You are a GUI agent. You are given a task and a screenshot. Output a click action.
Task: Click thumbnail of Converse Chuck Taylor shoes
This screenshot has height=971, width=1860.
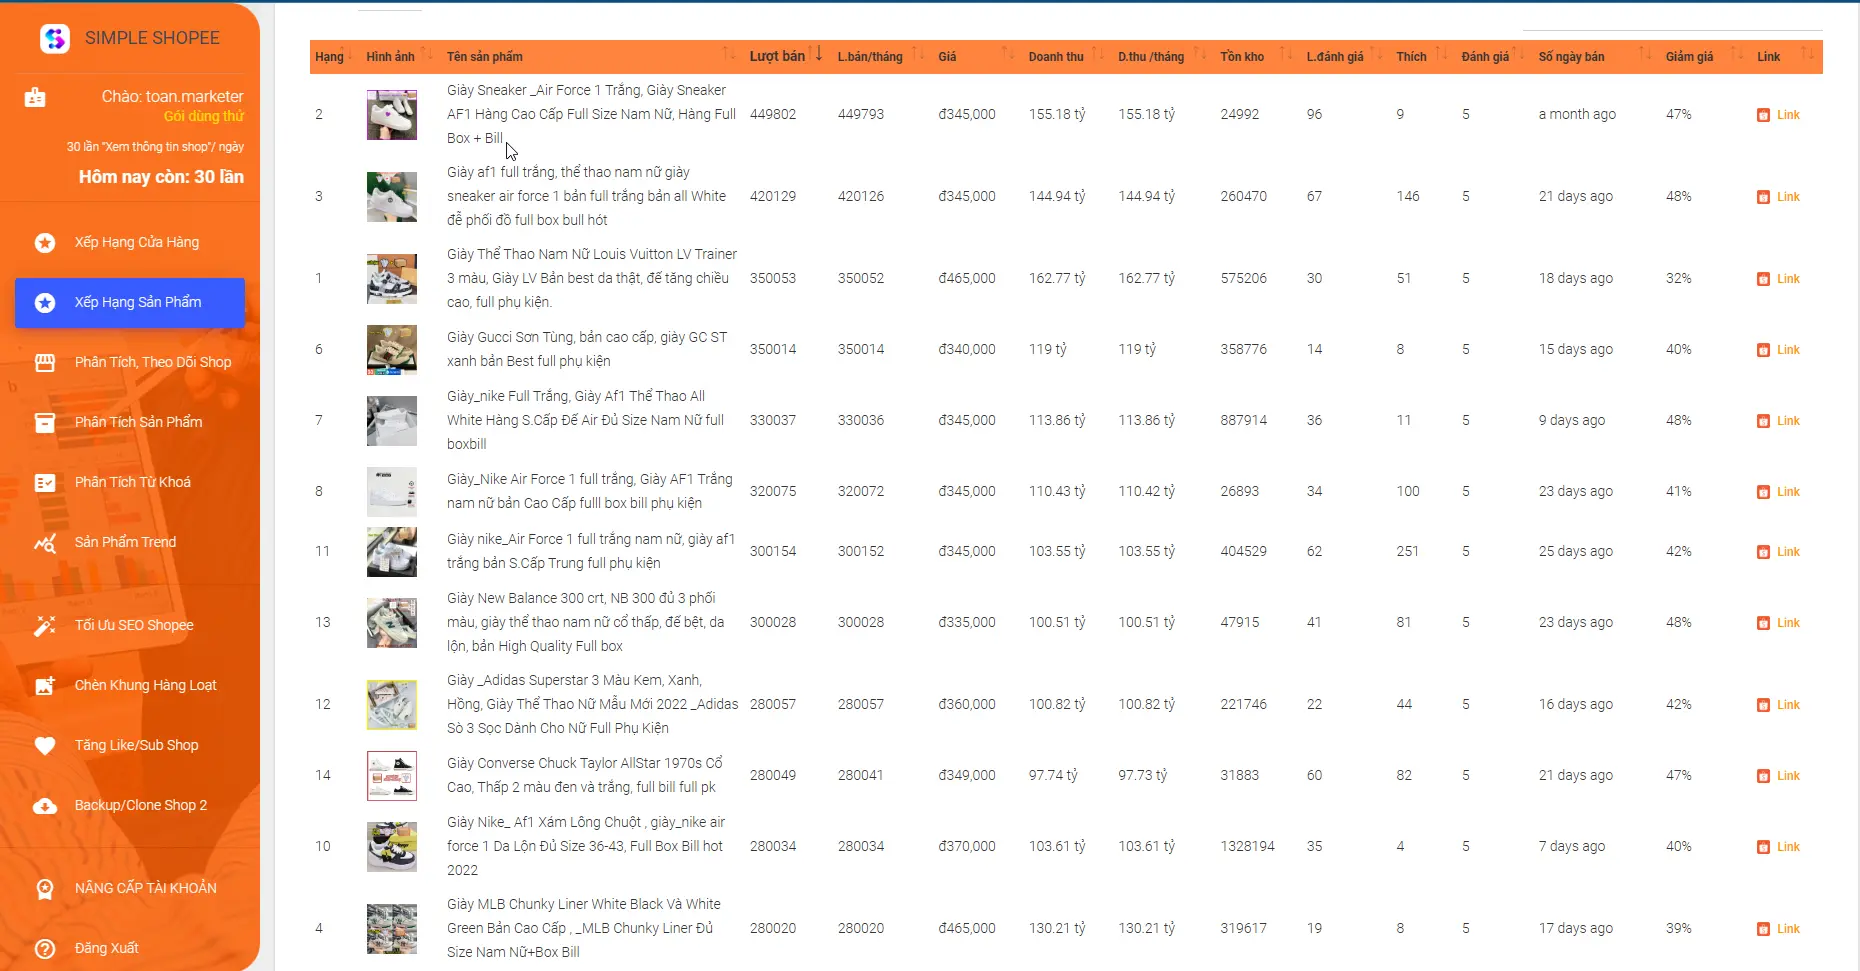pyautogui.click(x=392, y=775)
